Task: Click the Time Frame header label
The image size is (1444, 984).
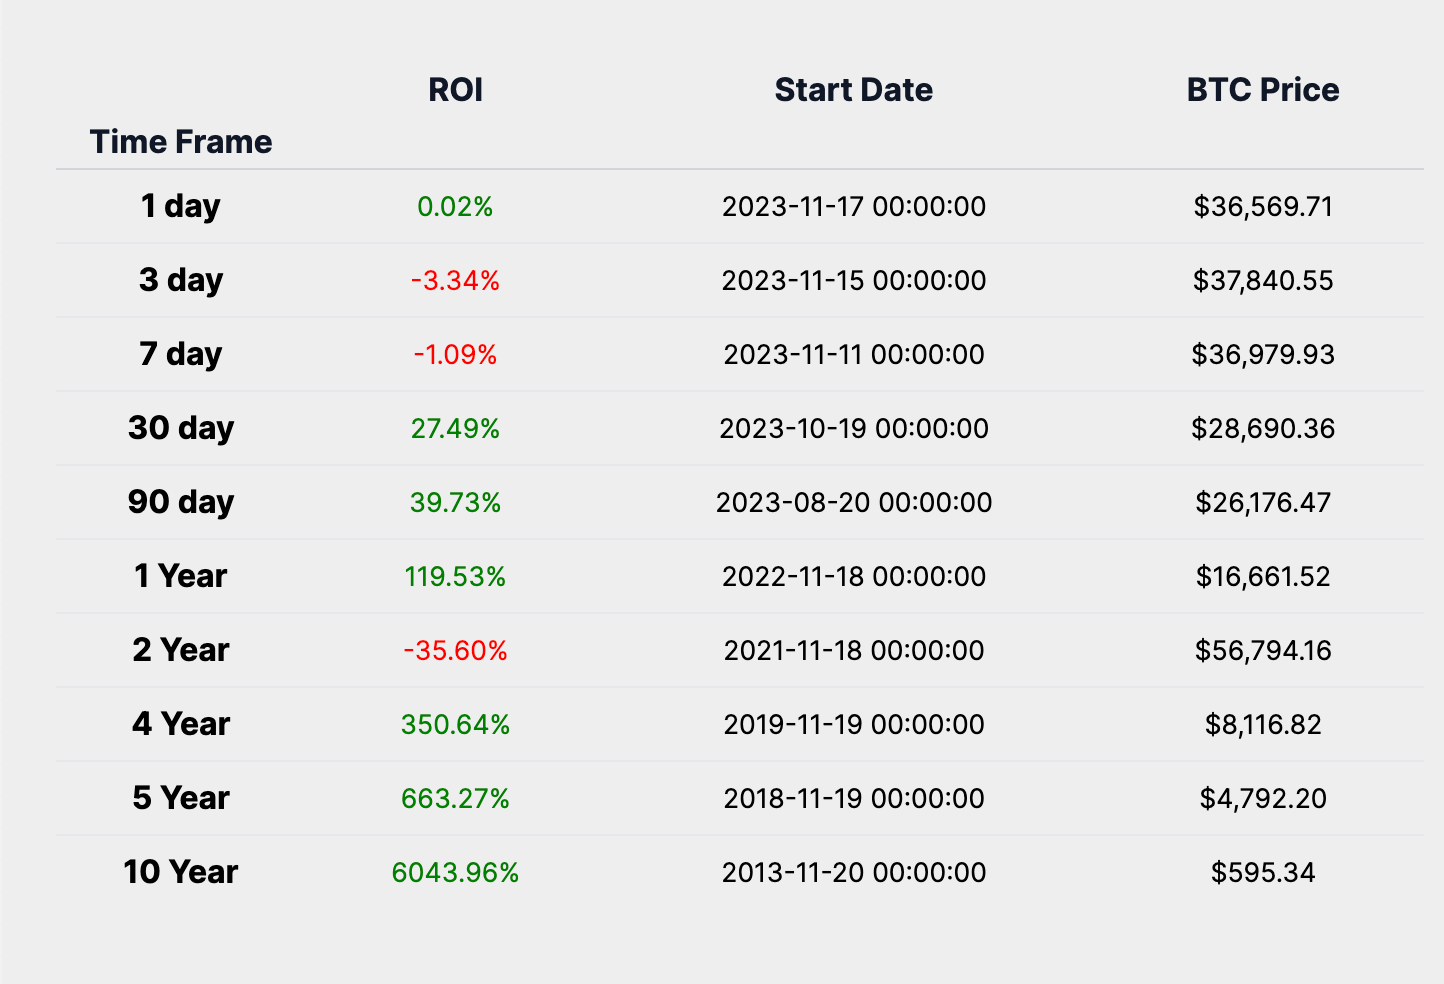Action: pyautogui.click(x=181, y=142)
